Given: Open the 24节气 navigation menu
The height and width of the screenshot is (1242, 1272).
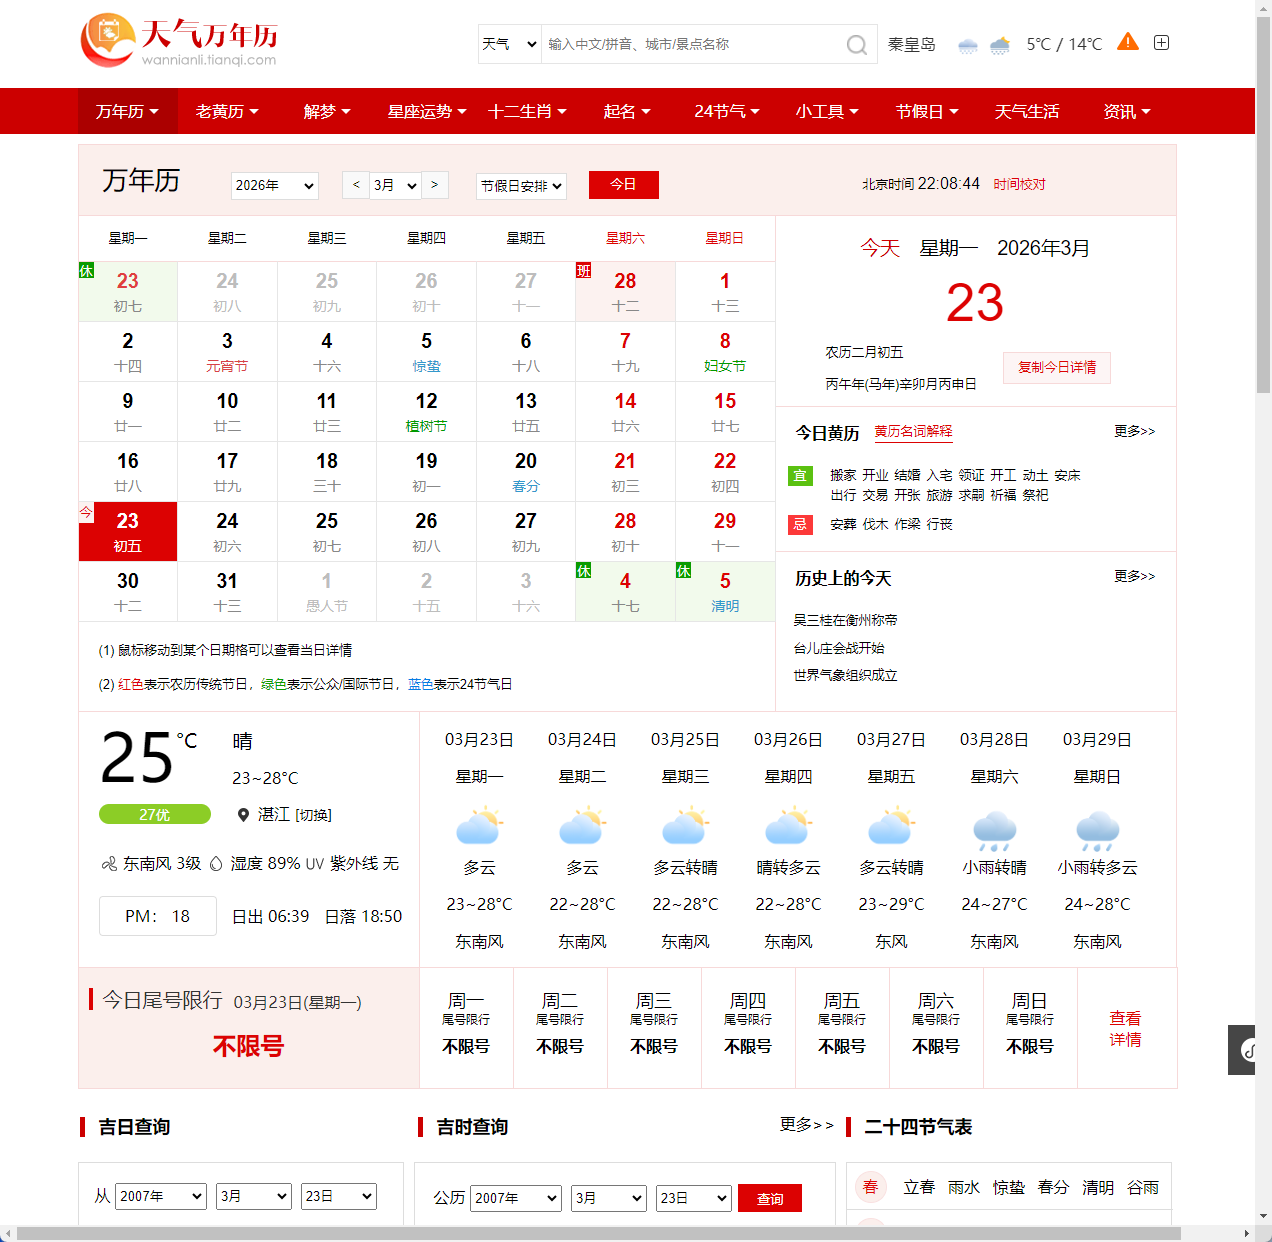Looking at the screenshot, I should (724, 111).
